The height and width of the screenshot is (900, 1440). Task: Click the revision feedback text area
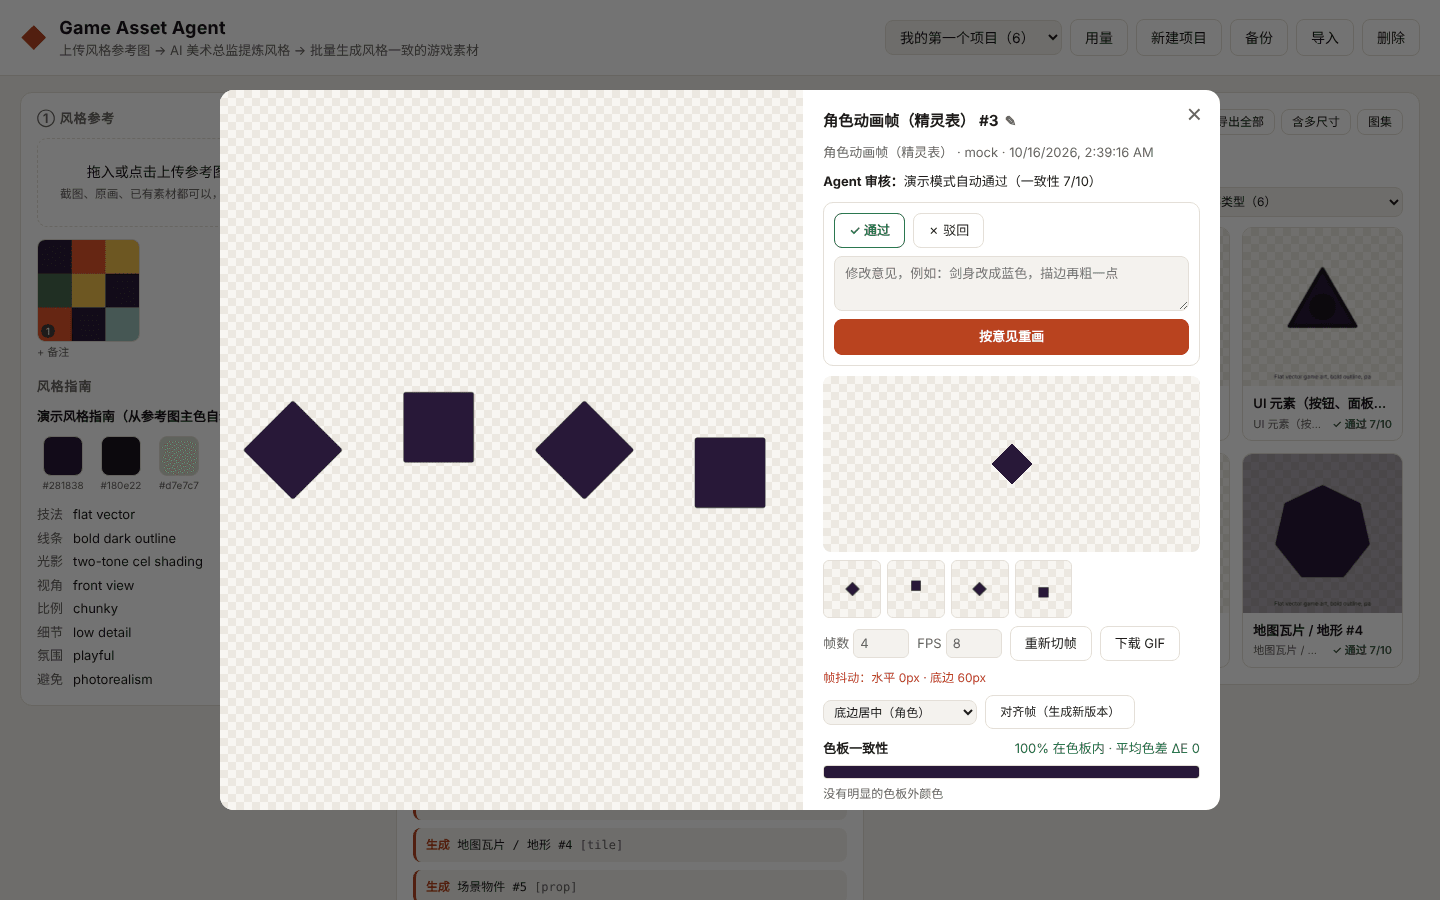pos(1011,284)
